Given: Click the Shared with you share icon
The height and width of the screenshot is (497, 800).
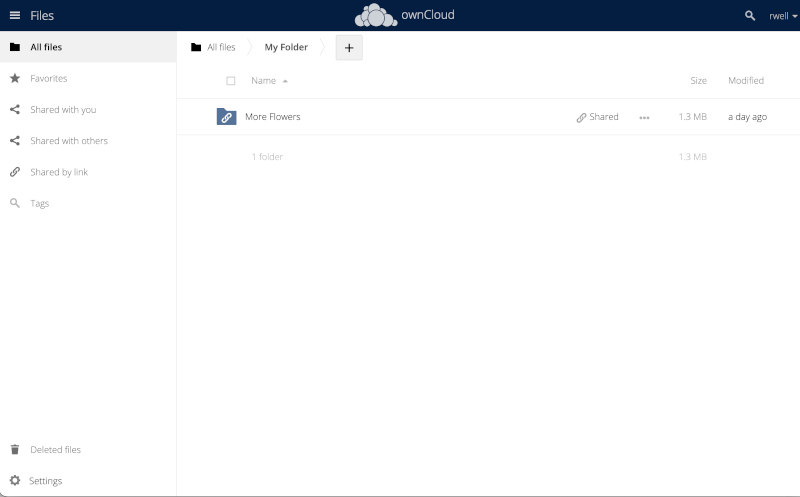Looking at the screenshot, I should point(15,109).
